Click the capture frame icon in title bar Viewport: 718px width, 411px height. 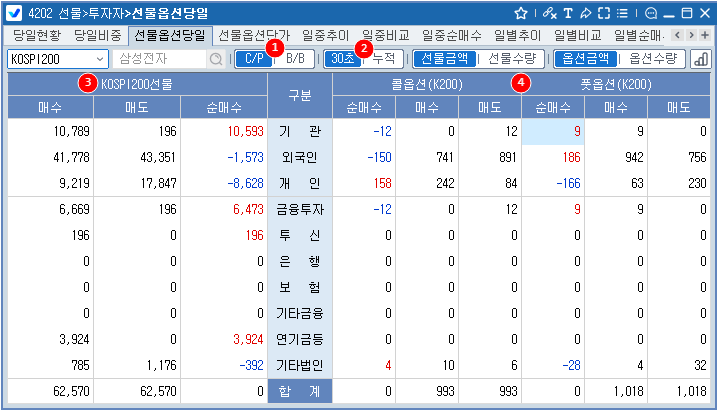pyautogui.click(x=606, y=14)
